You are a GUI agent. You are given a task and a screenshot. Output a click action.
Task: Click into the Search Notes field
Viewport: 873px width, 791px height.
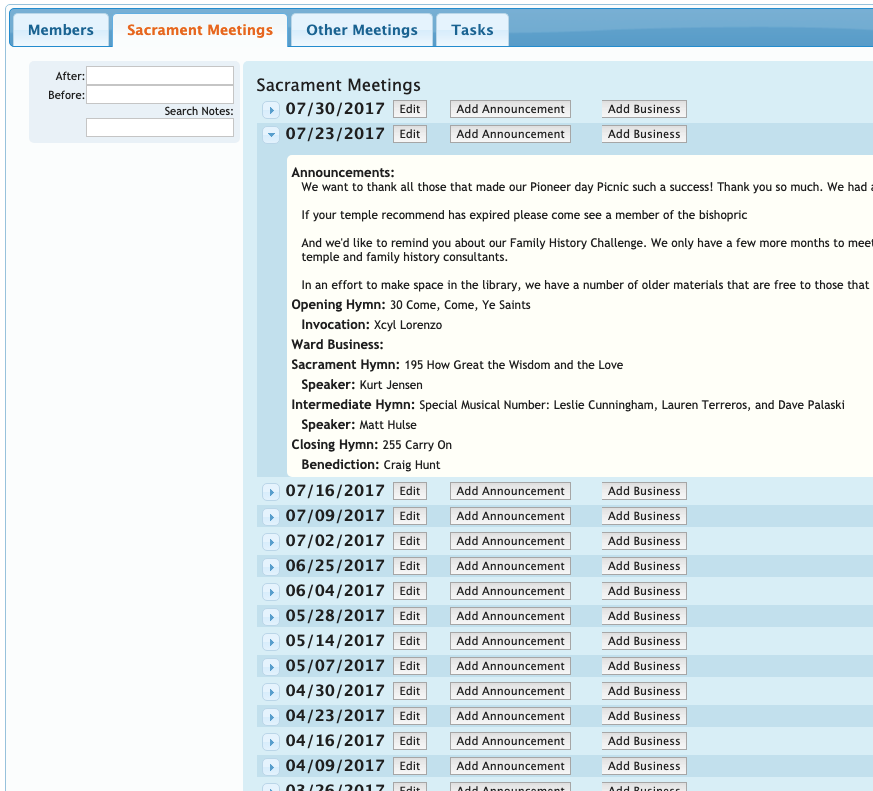160,127
